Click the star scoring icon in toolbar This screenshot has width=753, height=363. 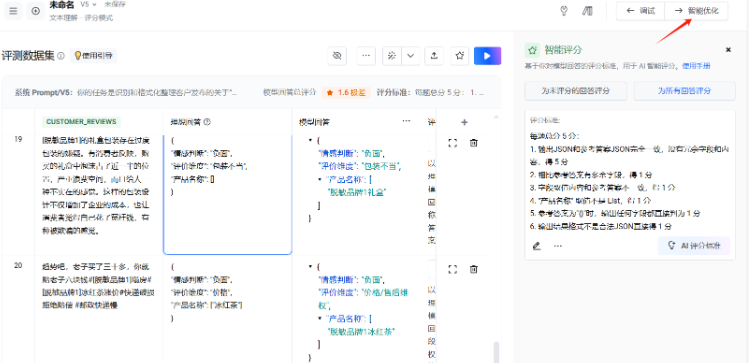tap(460, 56)
